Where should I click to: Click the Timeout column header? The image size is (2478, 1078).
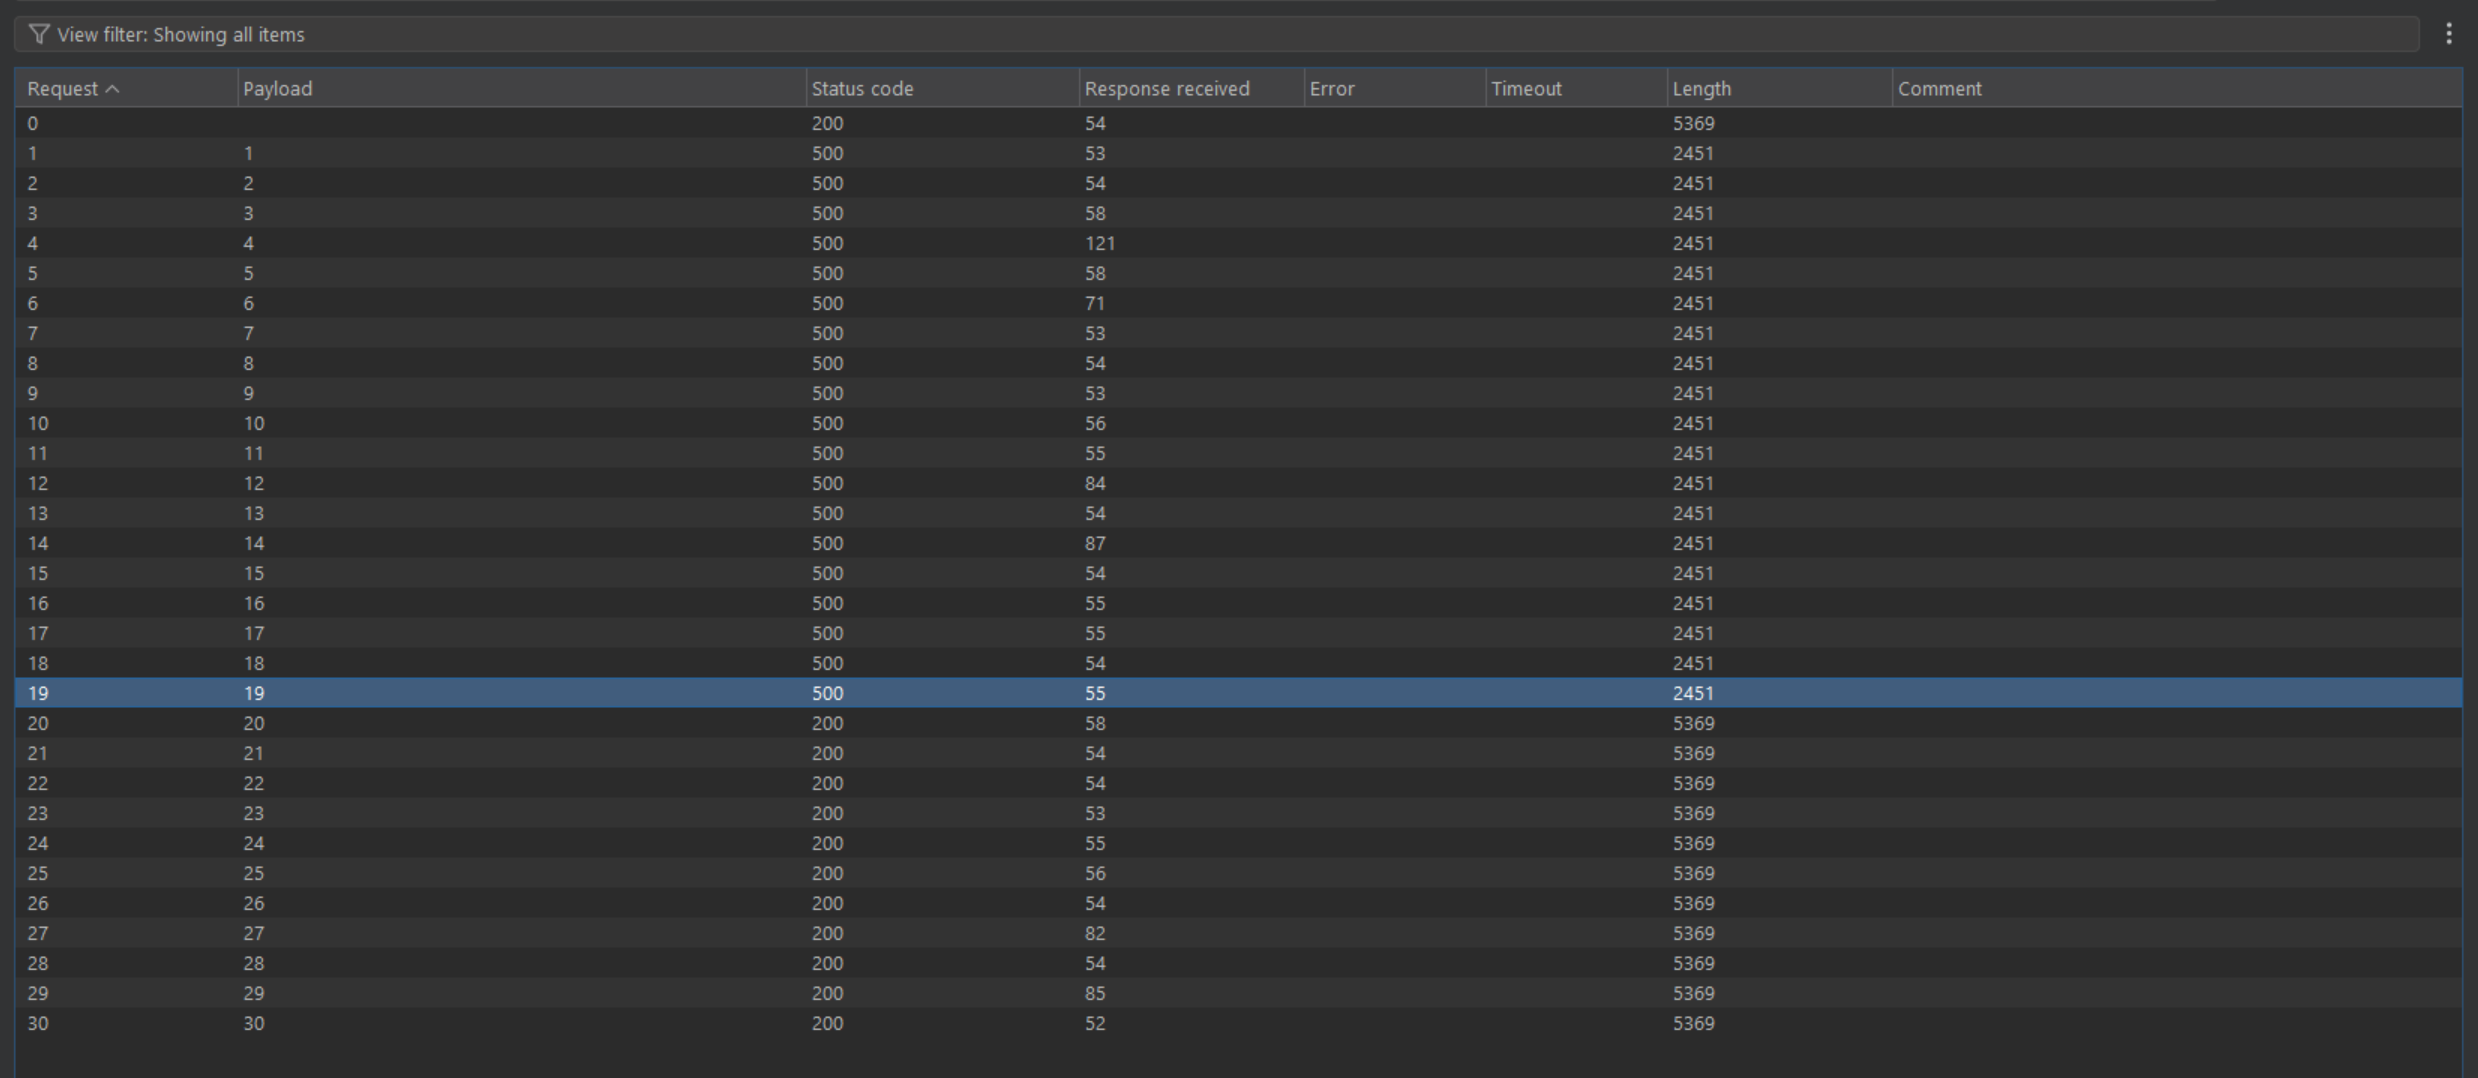pos(1526,89)
